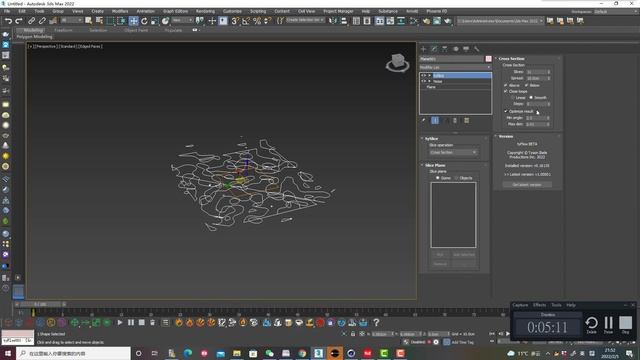The height and width of the screenshot is (360, 640).
Task: Open the selection filter dropdown in main toolbar
Action: (71, 20)
